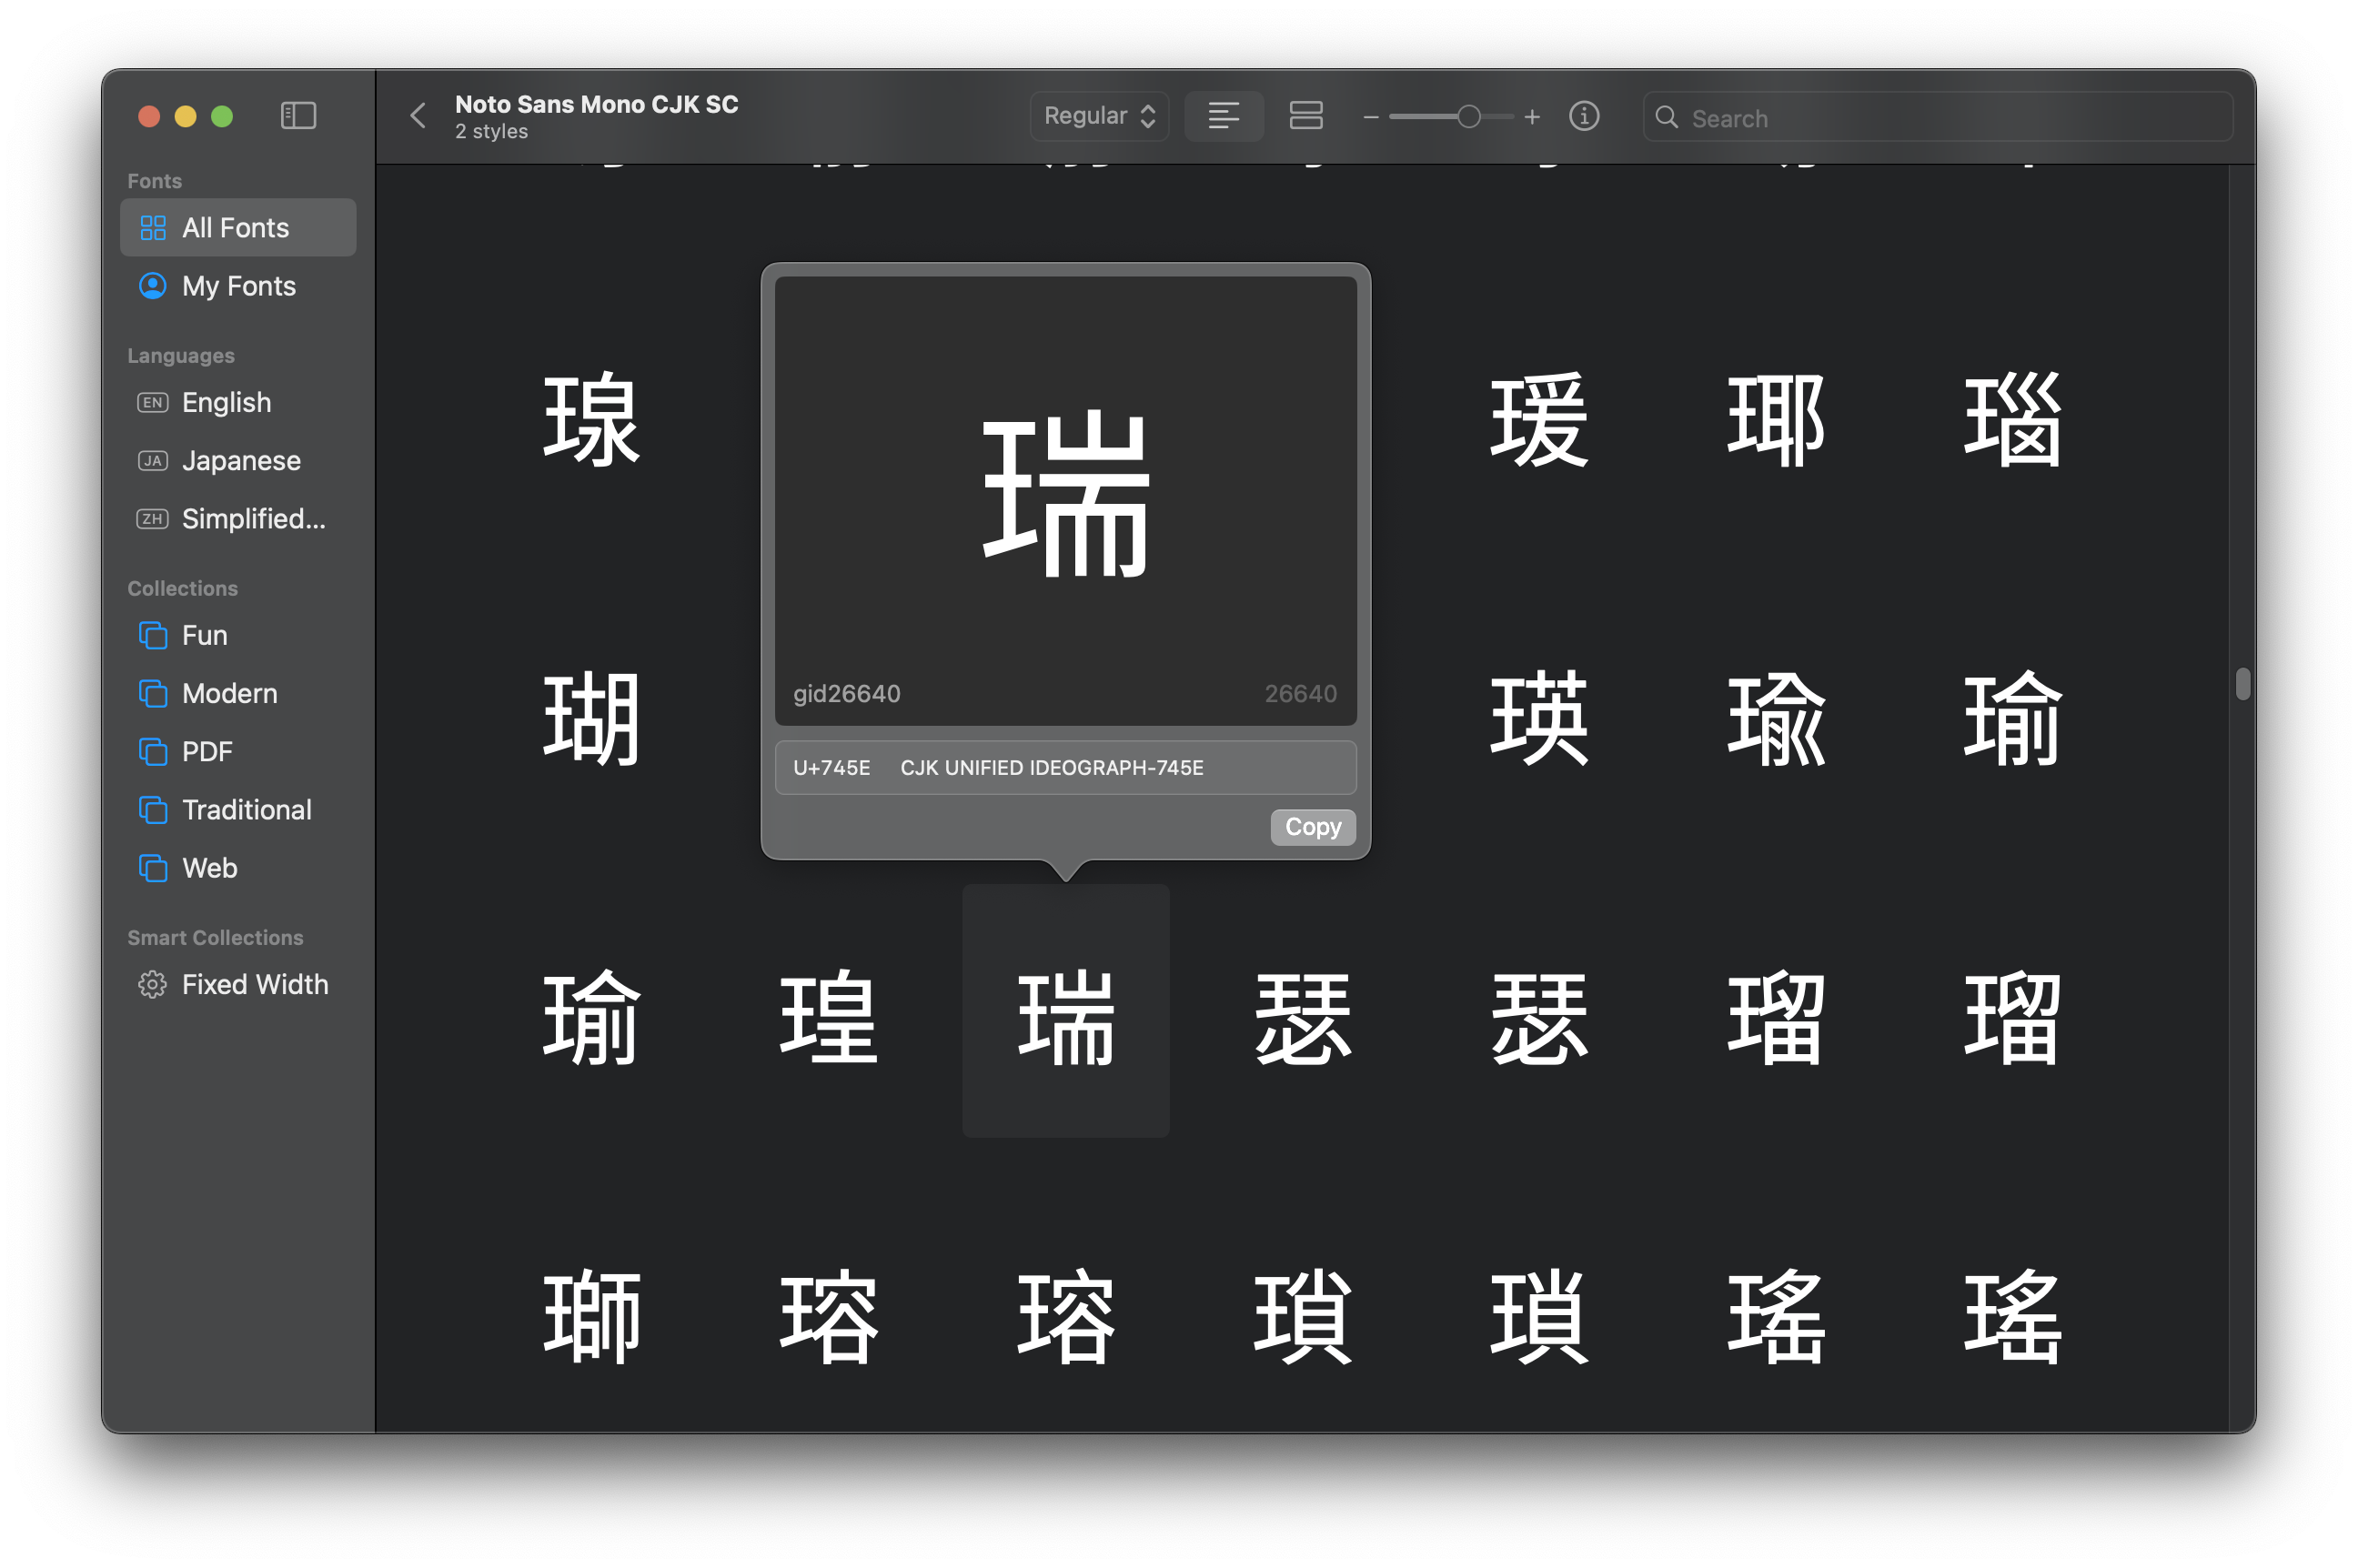2358x1568 pixels.
Task: Select All Fonts in the sidebar
Action: pyautogui.click(x=237, y=227)
